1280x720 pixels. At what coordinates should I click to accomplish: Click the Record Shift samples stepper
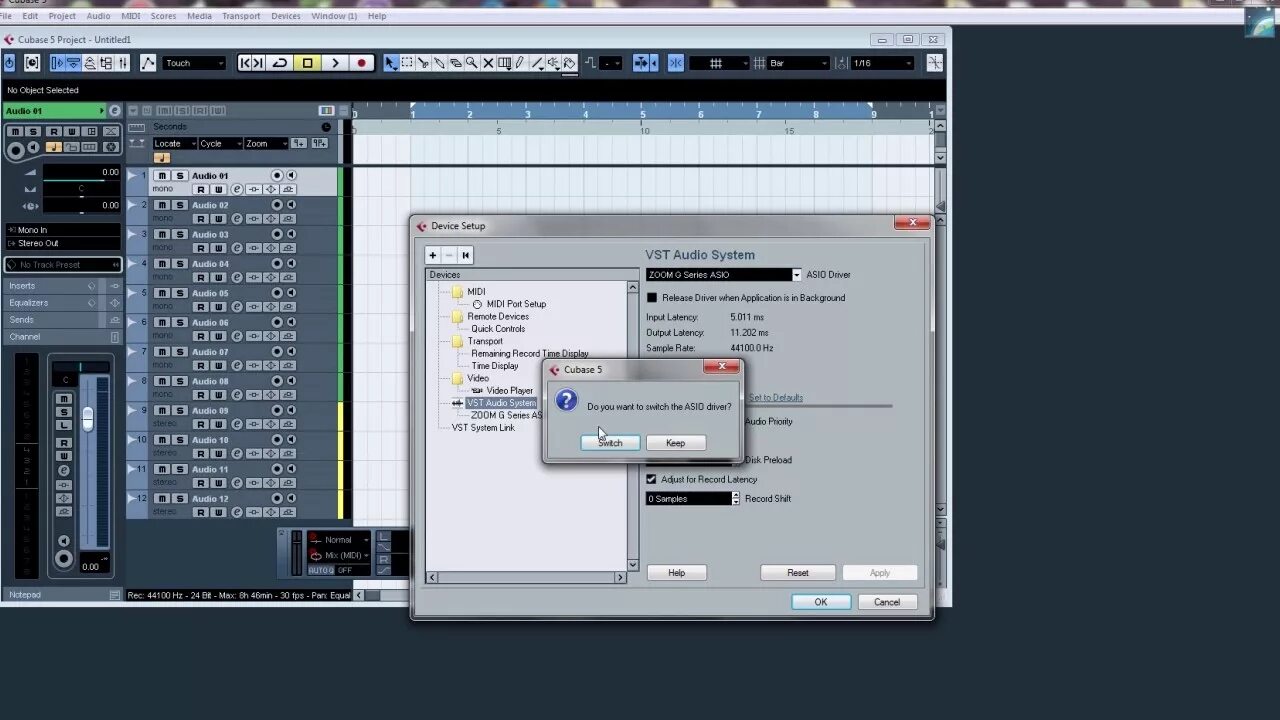pos(736,499)
